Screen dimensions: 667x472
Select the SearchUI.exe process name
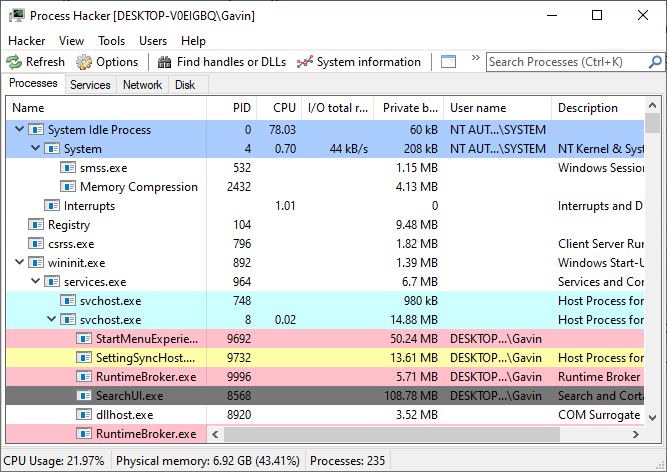(130, 396)
